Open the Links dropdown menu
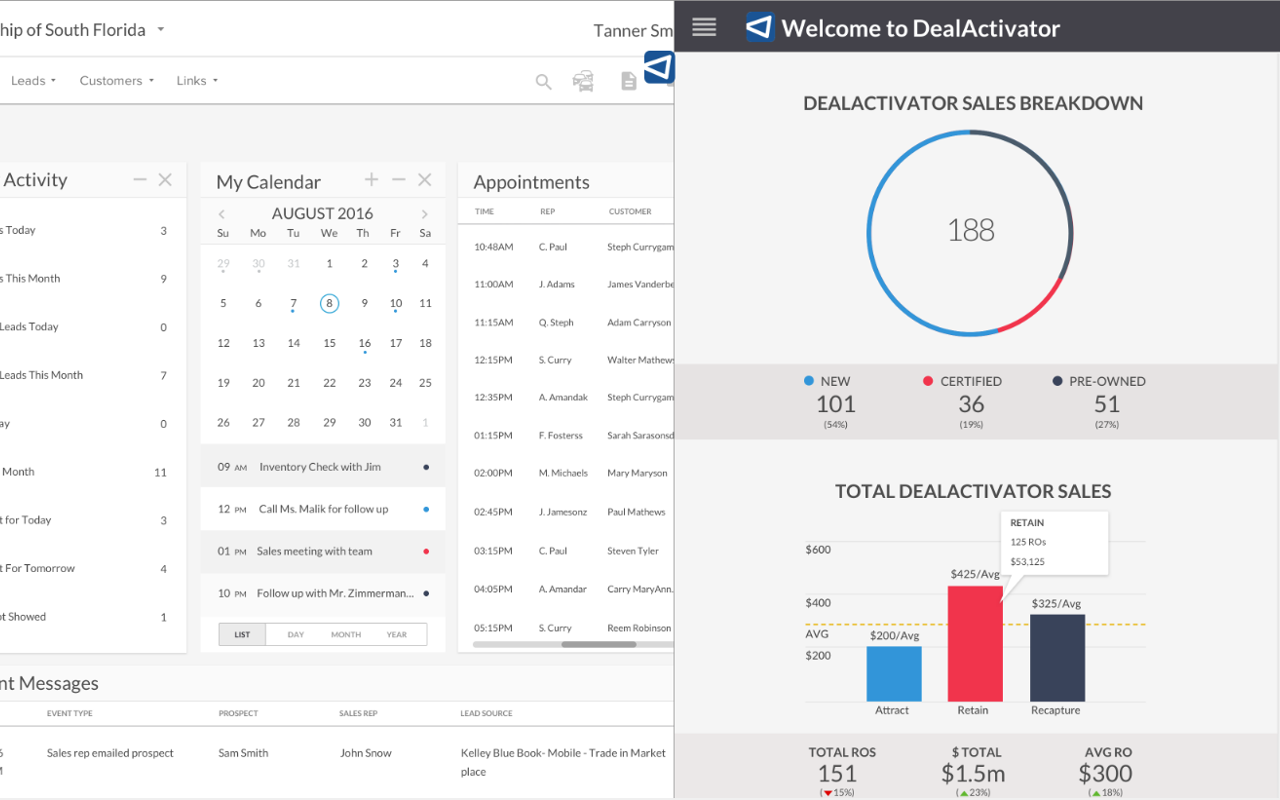The width and height of the screenshot is (1280, 800). tap(197, 81)
